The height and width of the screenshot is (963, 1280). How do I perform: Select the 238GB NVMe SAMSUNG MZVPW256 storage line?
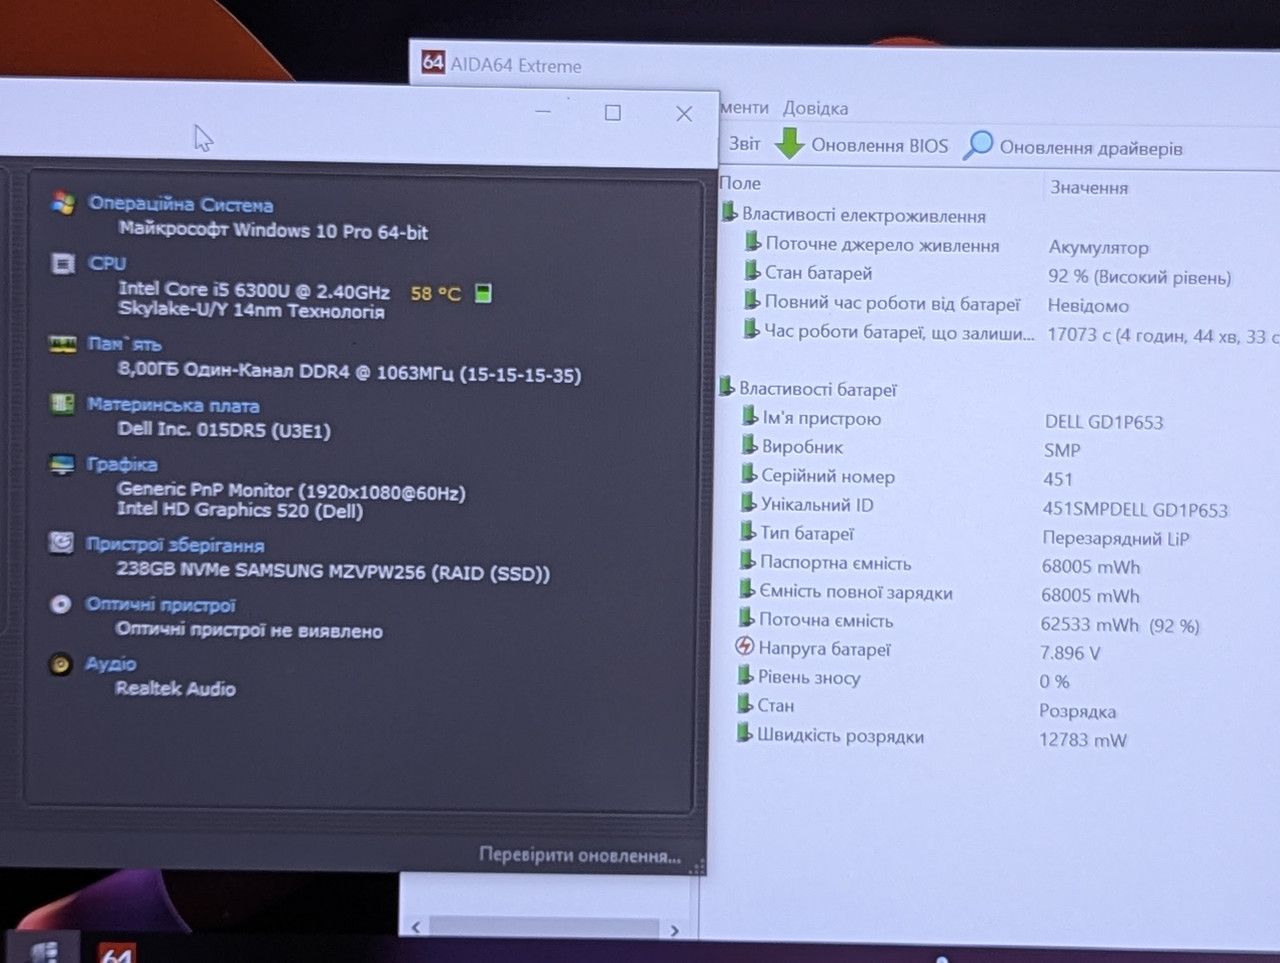pos(333,572)
